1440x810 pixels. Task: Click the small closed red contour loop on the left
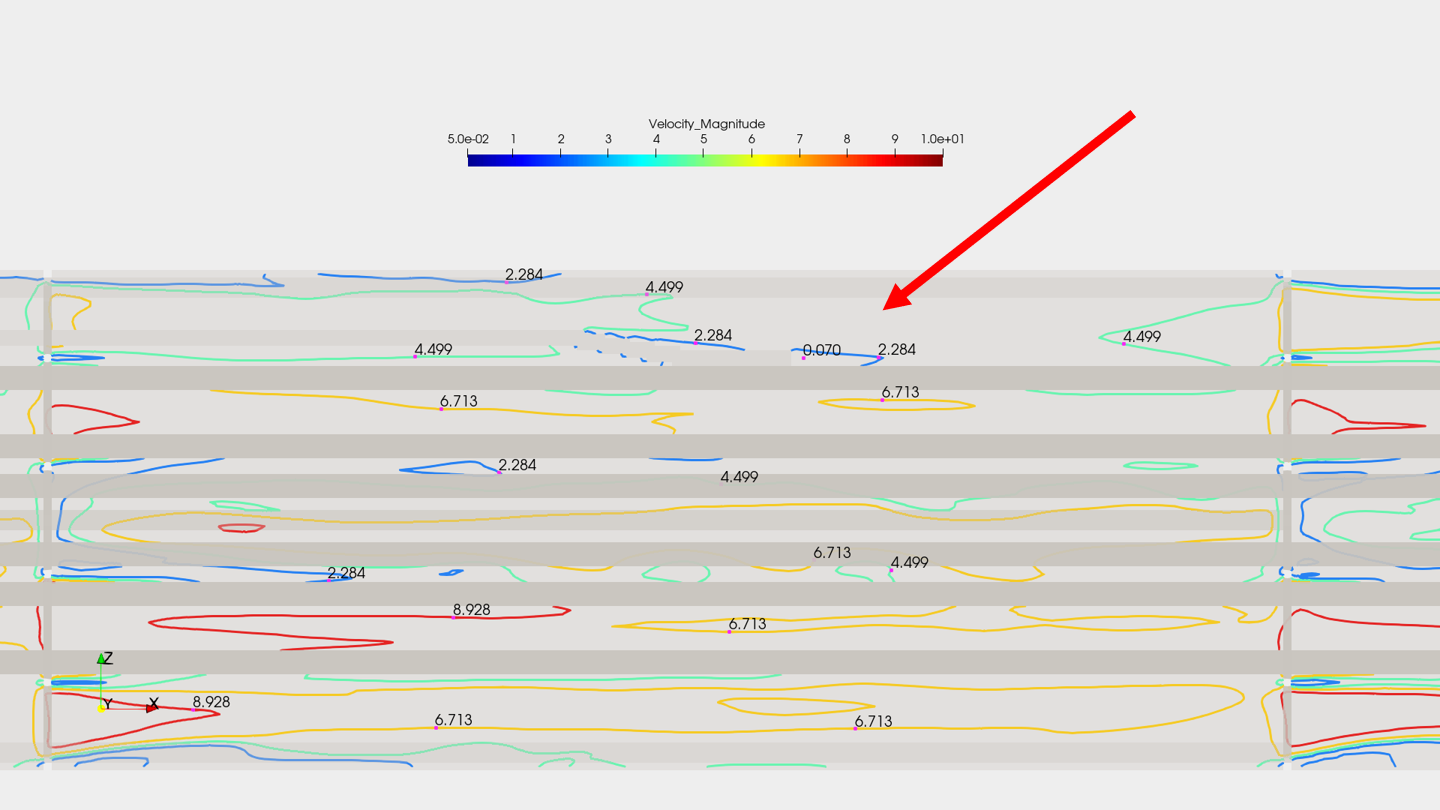tap(241, 528)
